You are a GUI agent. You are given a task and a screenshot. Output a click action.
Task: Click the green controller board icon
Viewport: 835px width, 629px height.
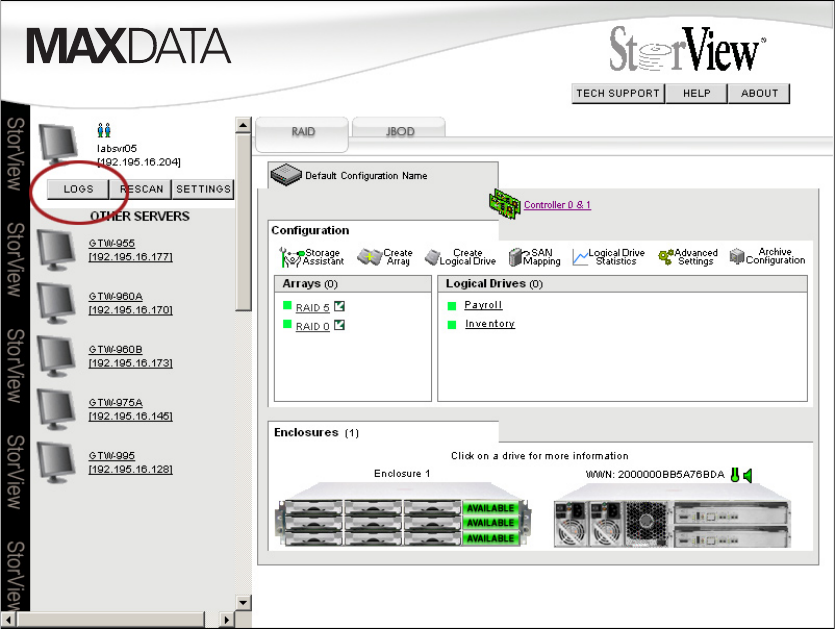click(x=504, y=203)
